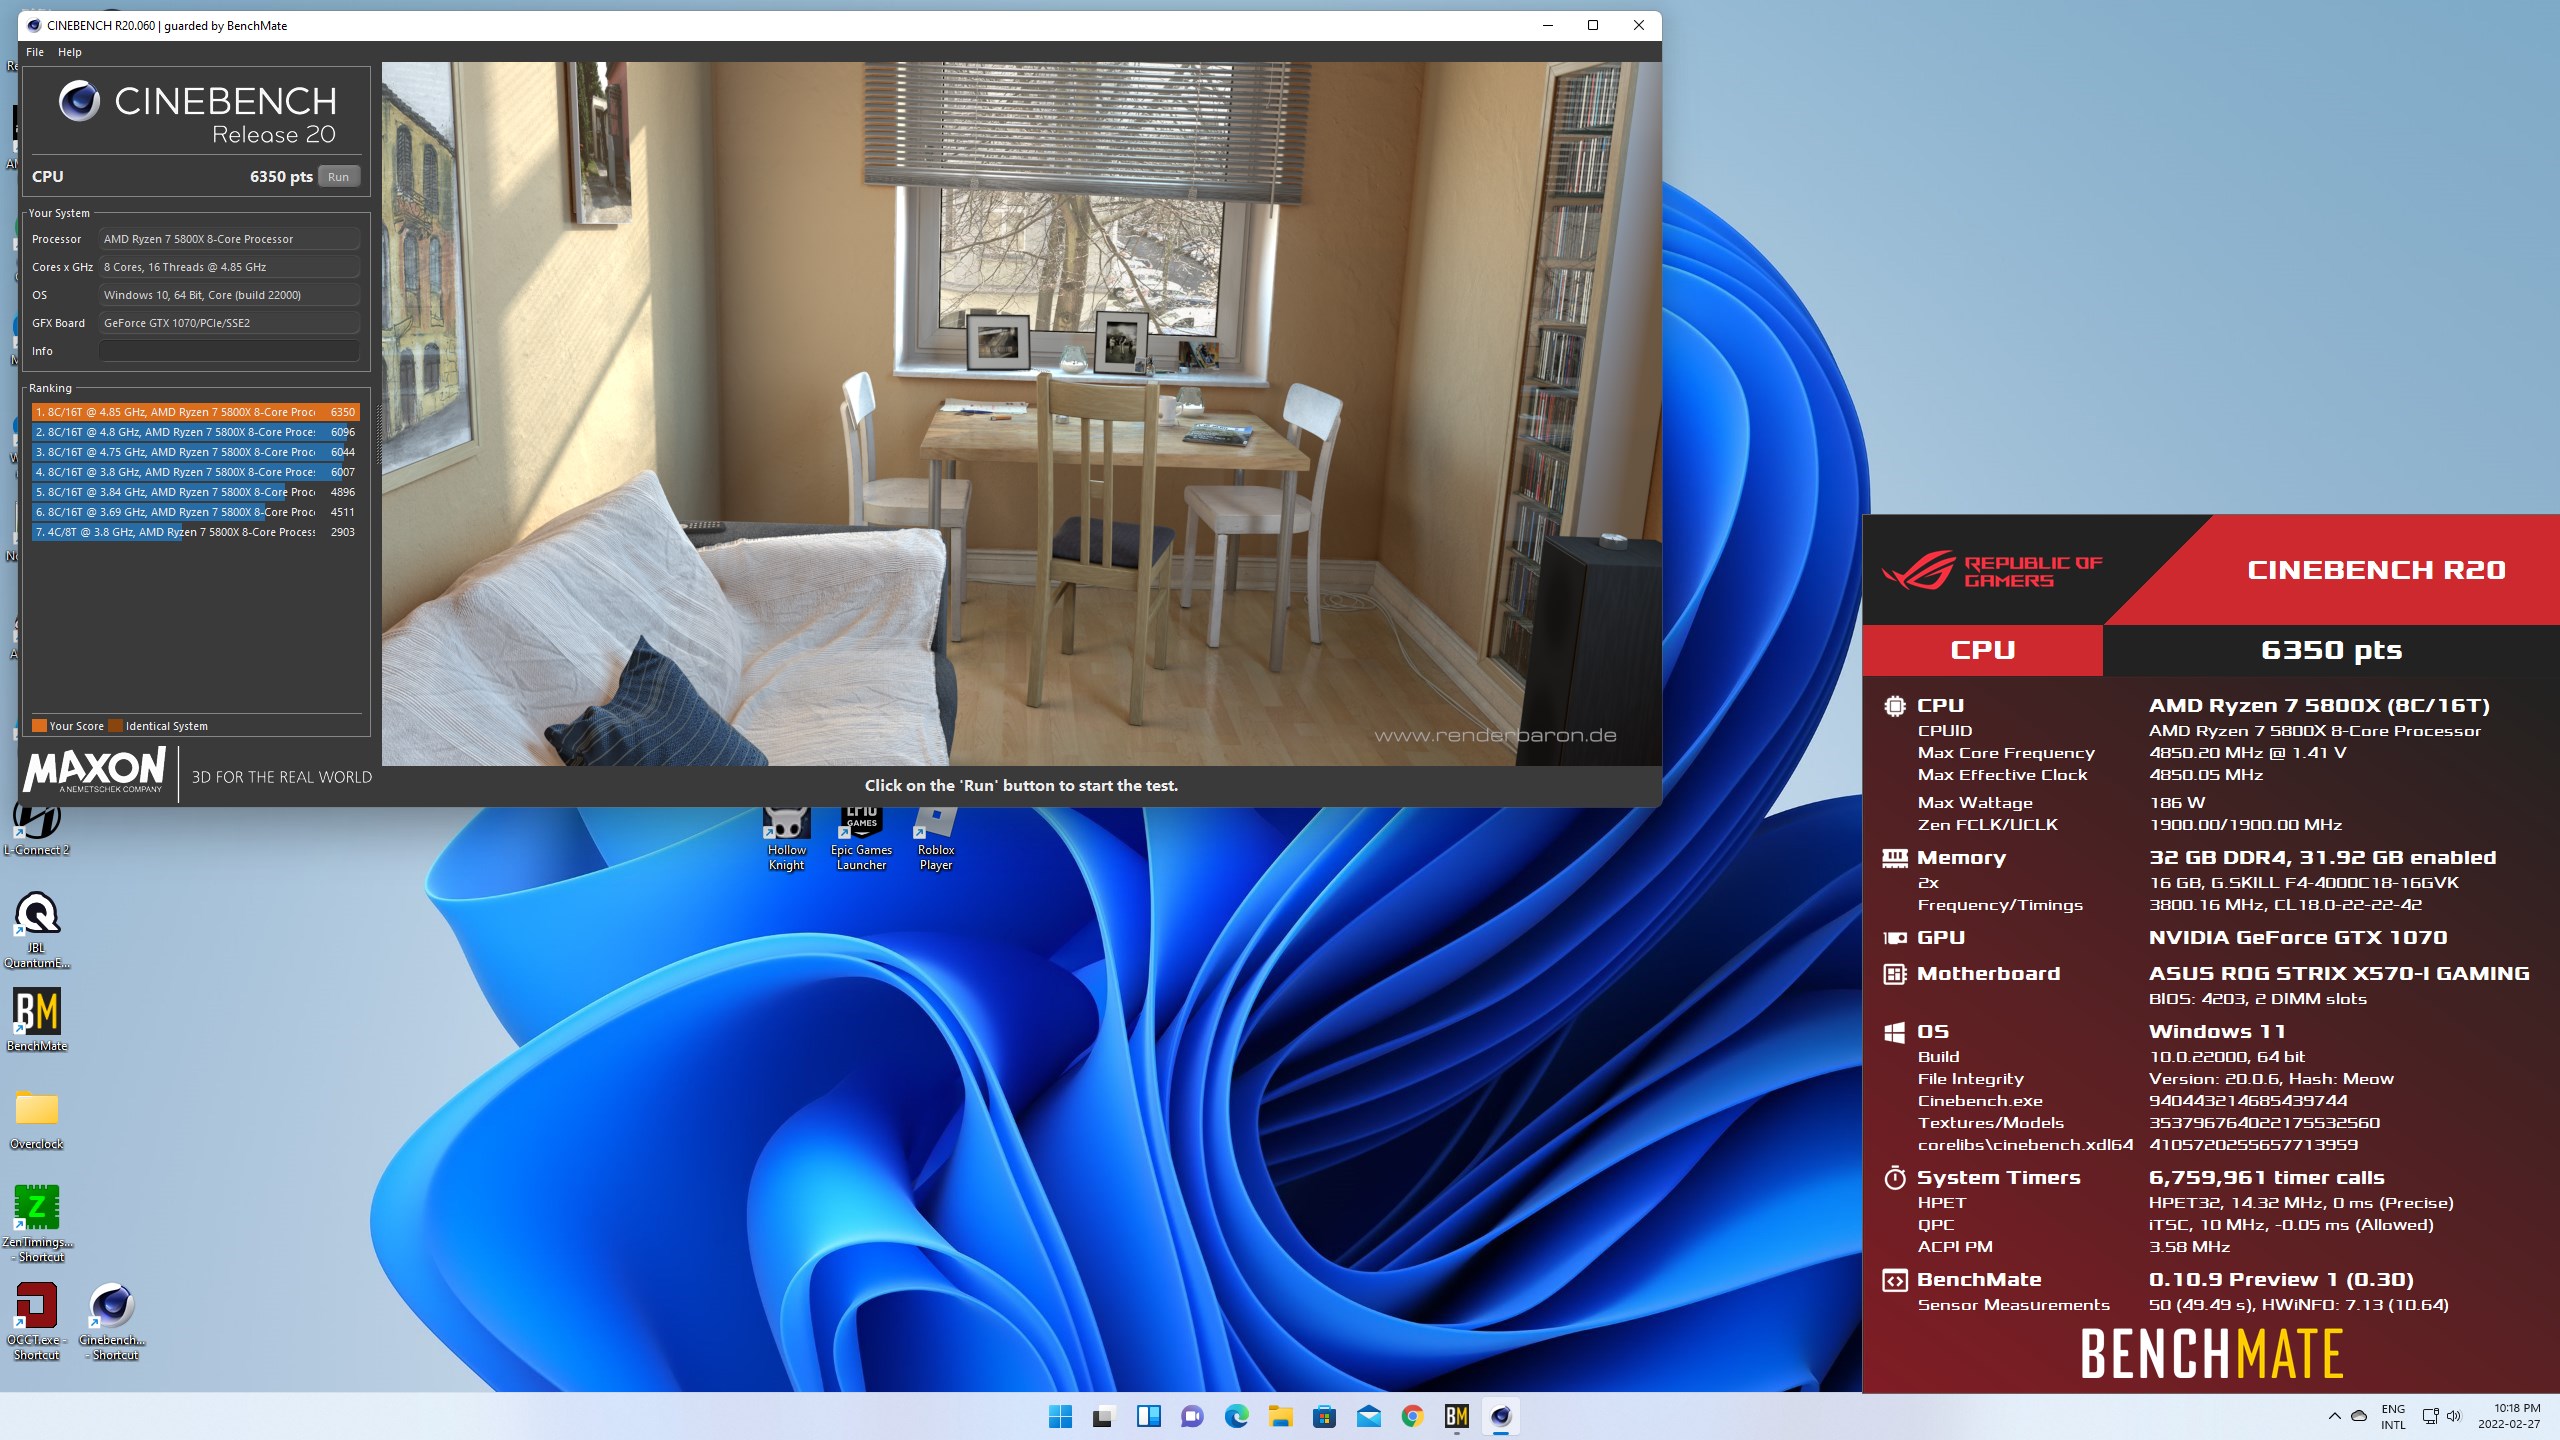Open the BenchMate desktop shortcut
Screen dimensions: 2560x1440
coord(37,1020)
